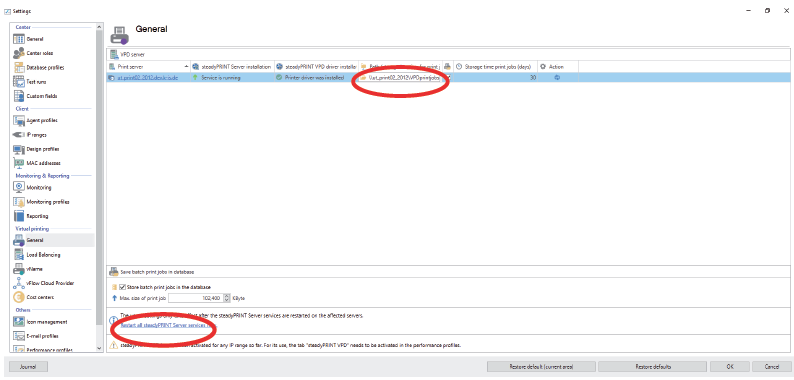Open the Icon management sidebar icon
Screen dimensions: 794x380
coord(19,322)
